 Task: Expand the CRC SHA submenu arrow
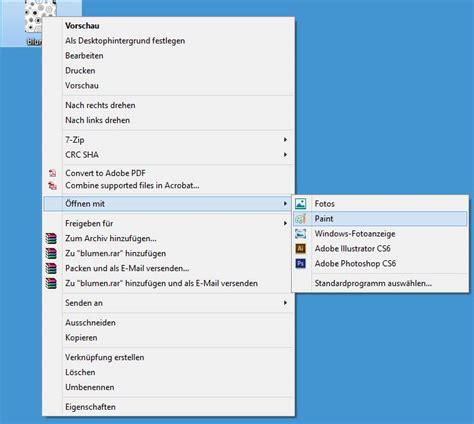[x=285, y=155]
